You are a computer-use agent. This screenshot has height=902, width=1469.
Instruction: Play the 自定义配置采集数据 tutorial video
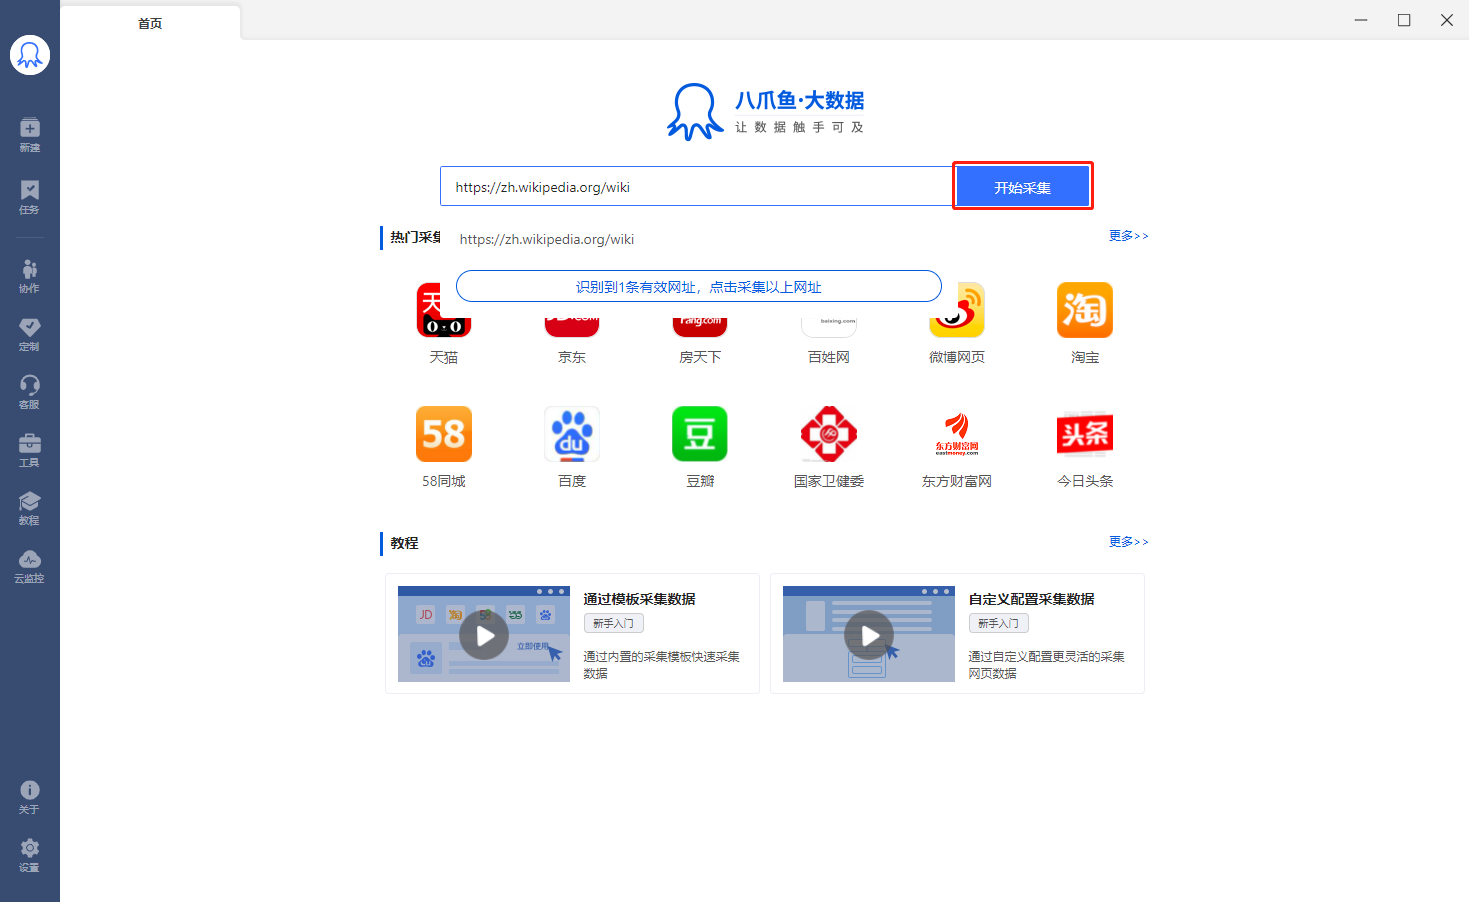point(869,635)
